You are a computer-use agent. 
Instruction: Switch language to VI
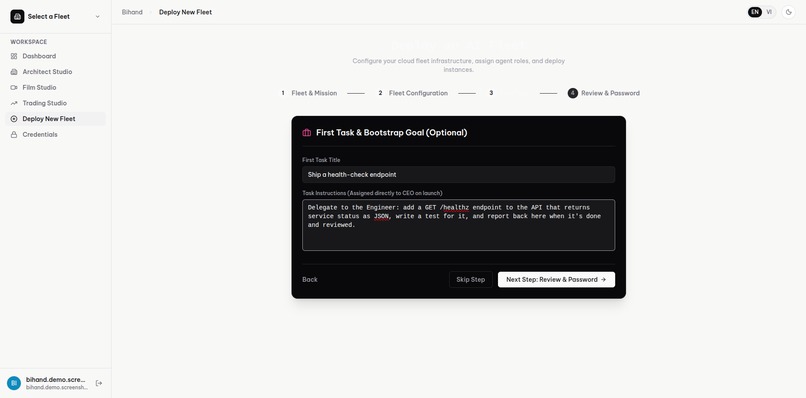coord(769,12)
